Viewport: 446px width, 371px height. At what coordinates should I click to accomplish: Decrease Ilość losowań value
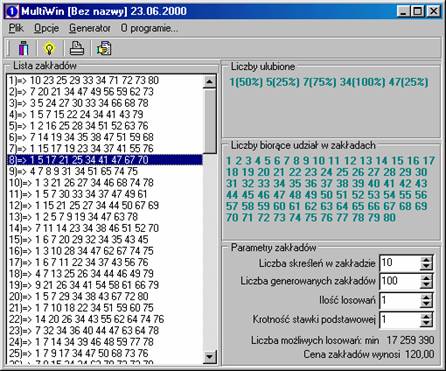pos(426,304)
